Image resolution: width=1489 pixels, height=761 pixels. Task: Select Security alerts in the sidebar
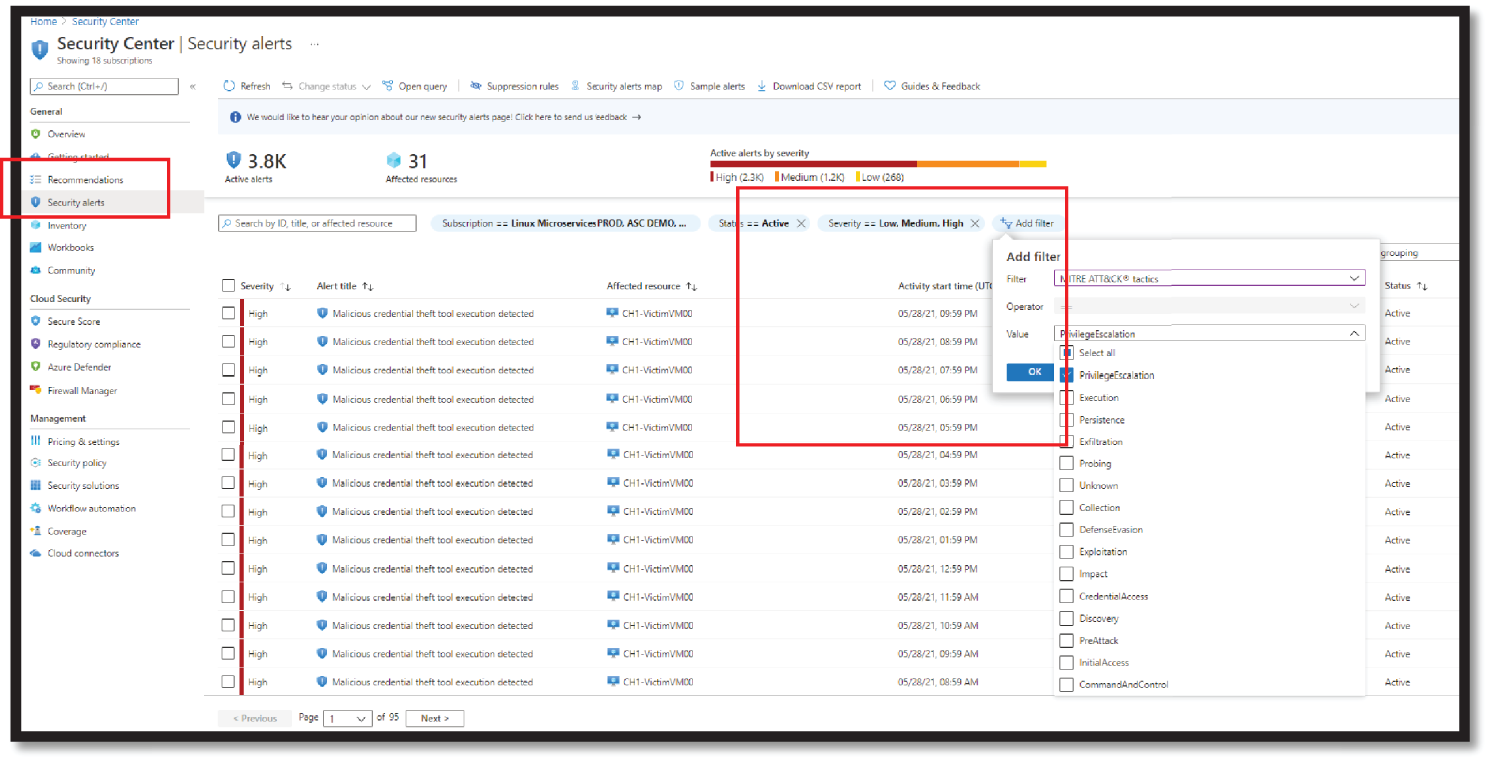click(76, 203)
